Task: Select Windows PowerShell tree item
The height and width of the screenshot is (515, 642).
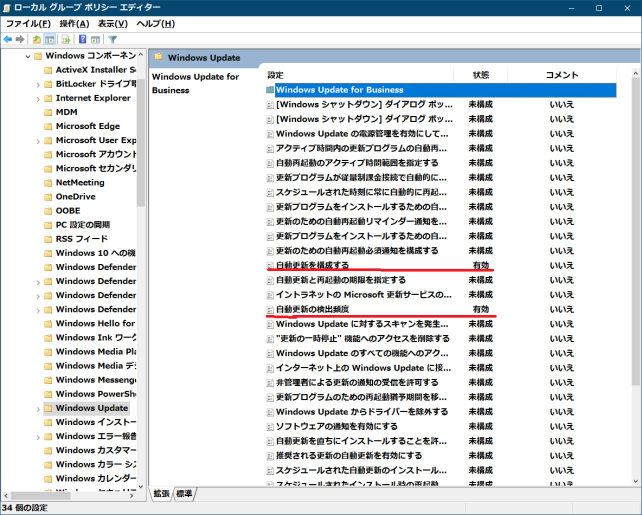Action: (95, 394)
